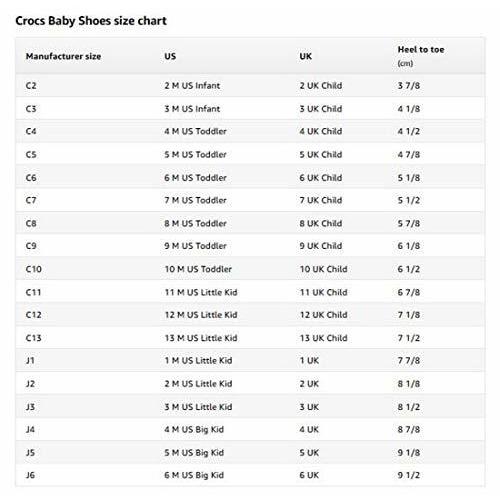The width and height of the screenshot is (500, 500).
Task: Click the Heel to toe header
Action: pyautogui.click(x=421, y=49)
